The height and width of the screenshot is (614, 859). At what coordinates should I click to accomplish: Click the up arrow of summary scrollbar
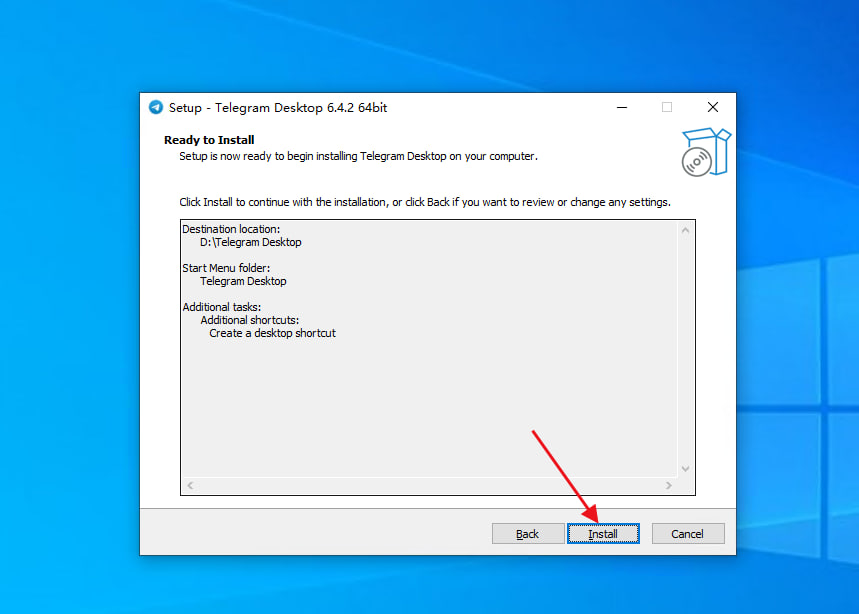click(x=685, y=231)
